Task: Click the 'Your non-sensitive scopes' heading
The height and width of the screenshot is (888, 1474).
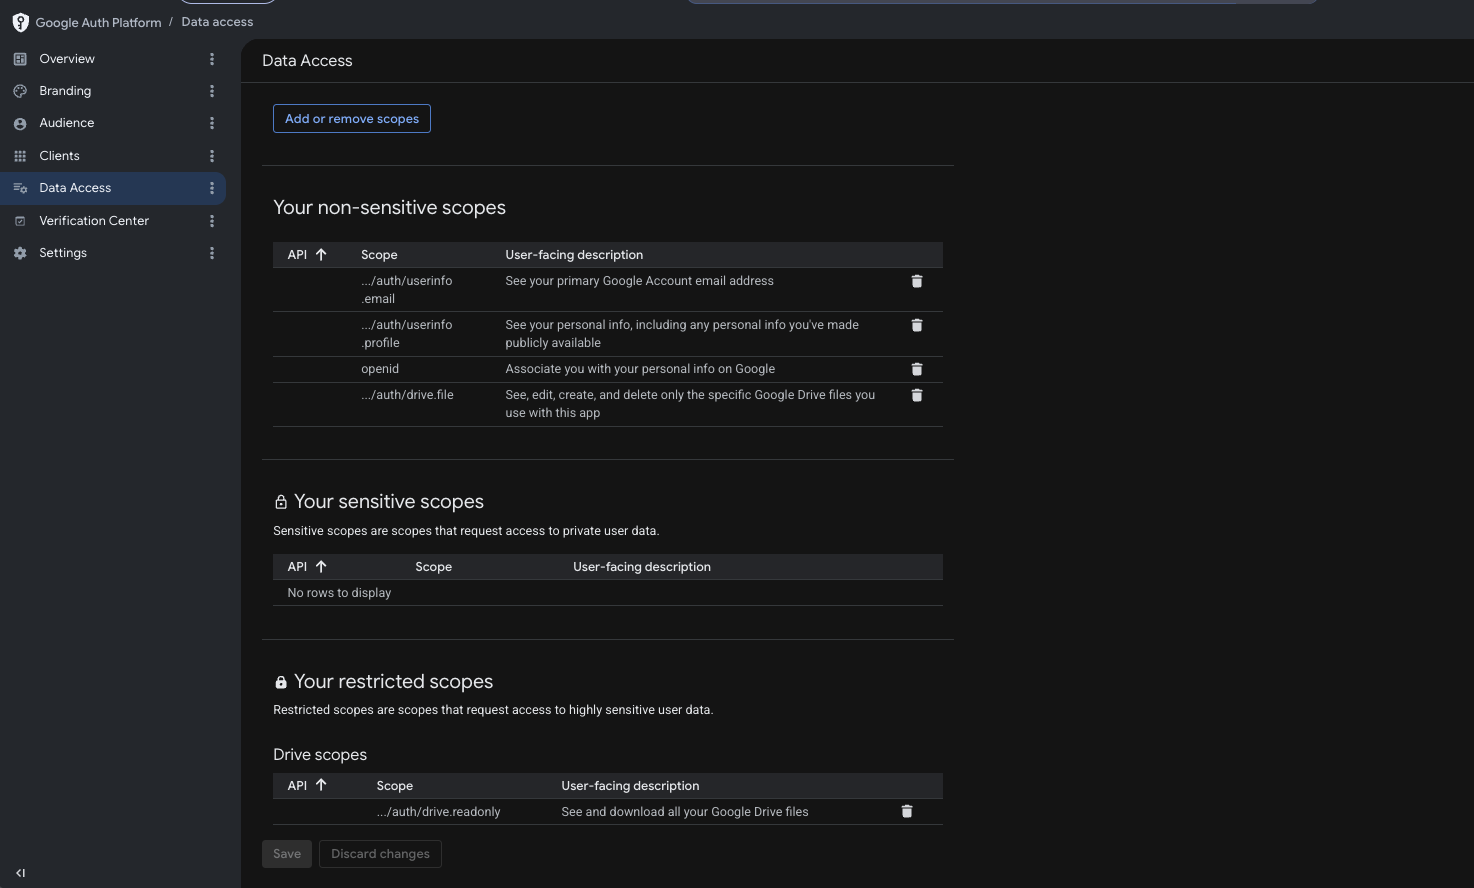Action: click(x=389, y=208)
